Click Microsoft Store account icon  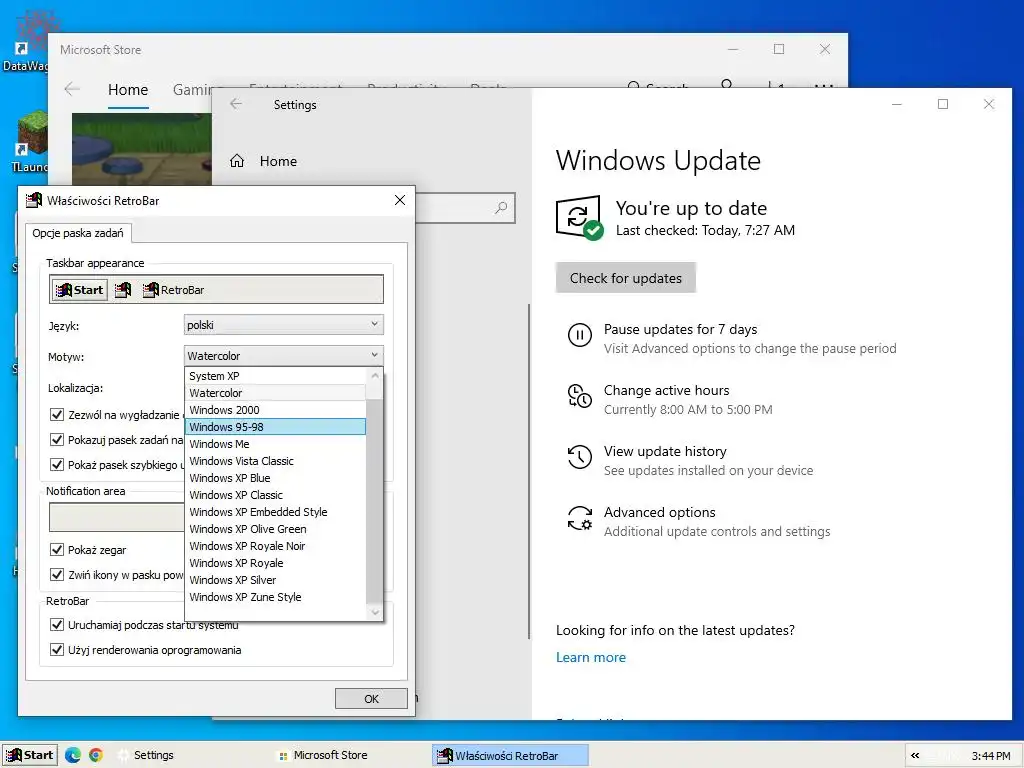(x=726, y=84)
